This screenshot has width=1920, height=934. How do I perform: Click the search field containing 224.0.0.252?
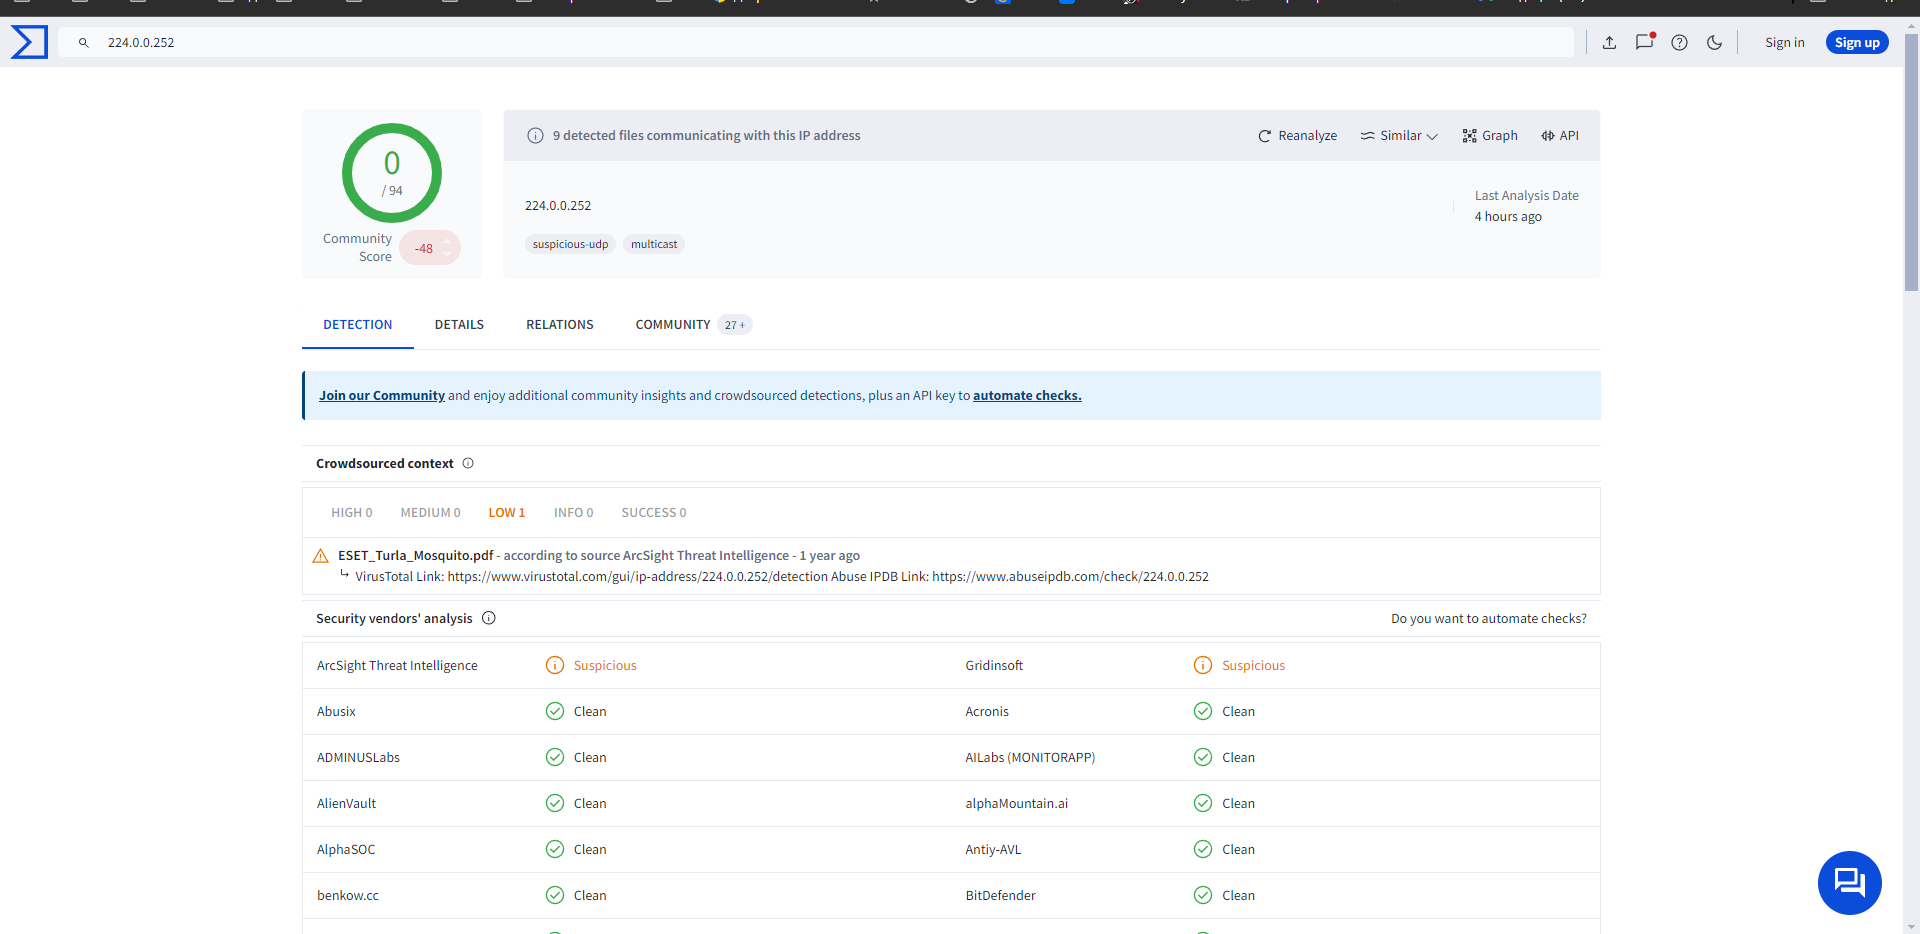click(816, 42)
